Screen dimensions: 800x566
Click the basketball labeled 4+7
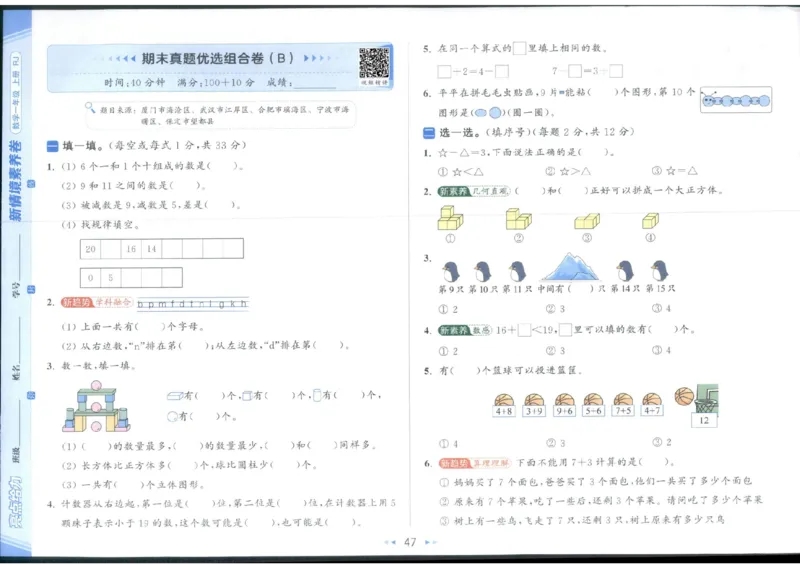[652, 405]
